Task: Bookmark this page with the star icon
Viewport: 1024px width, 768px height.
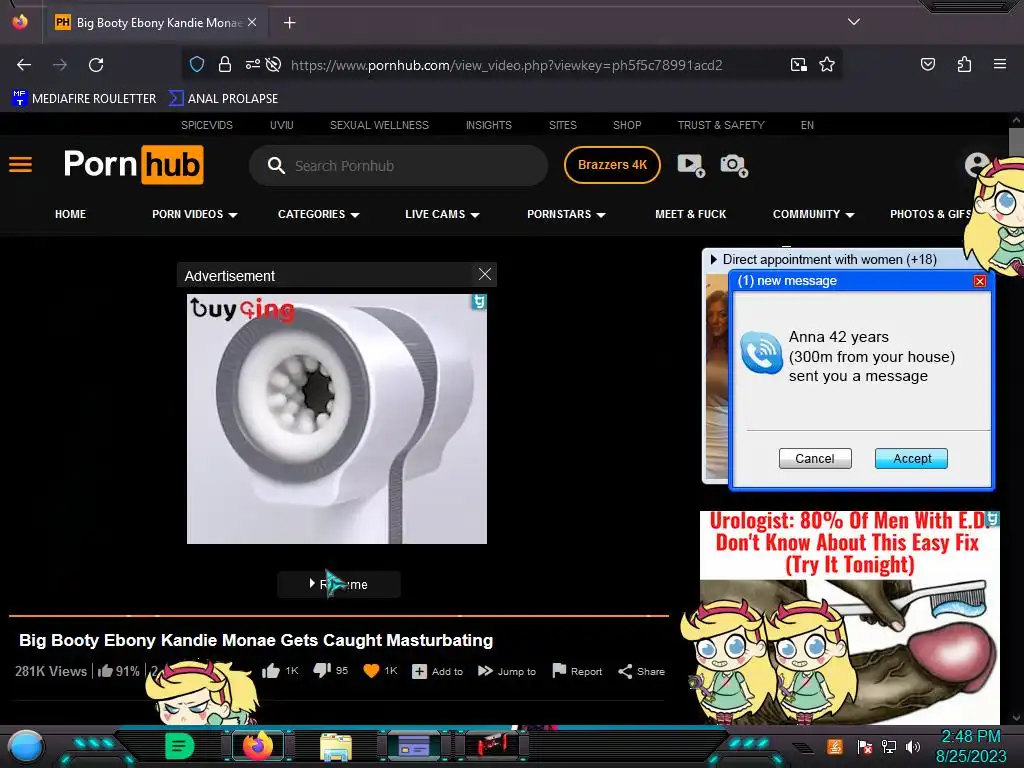Action: (827, 65)
